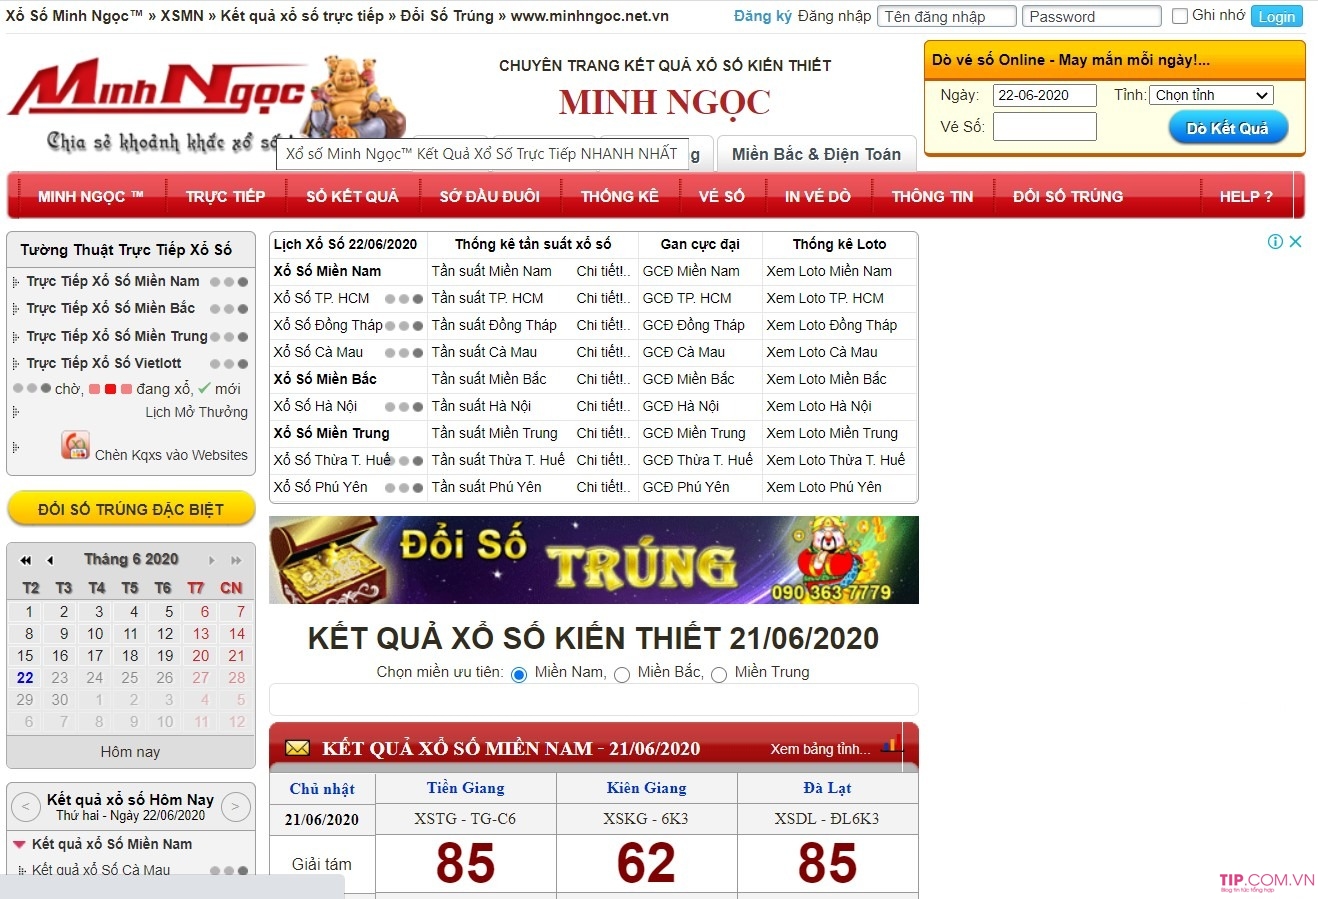This screenshot has height=899, width=1318.
Task: Open Trực Tiếp Xổ Số Miền Bắc
Action: click(111, 308)
